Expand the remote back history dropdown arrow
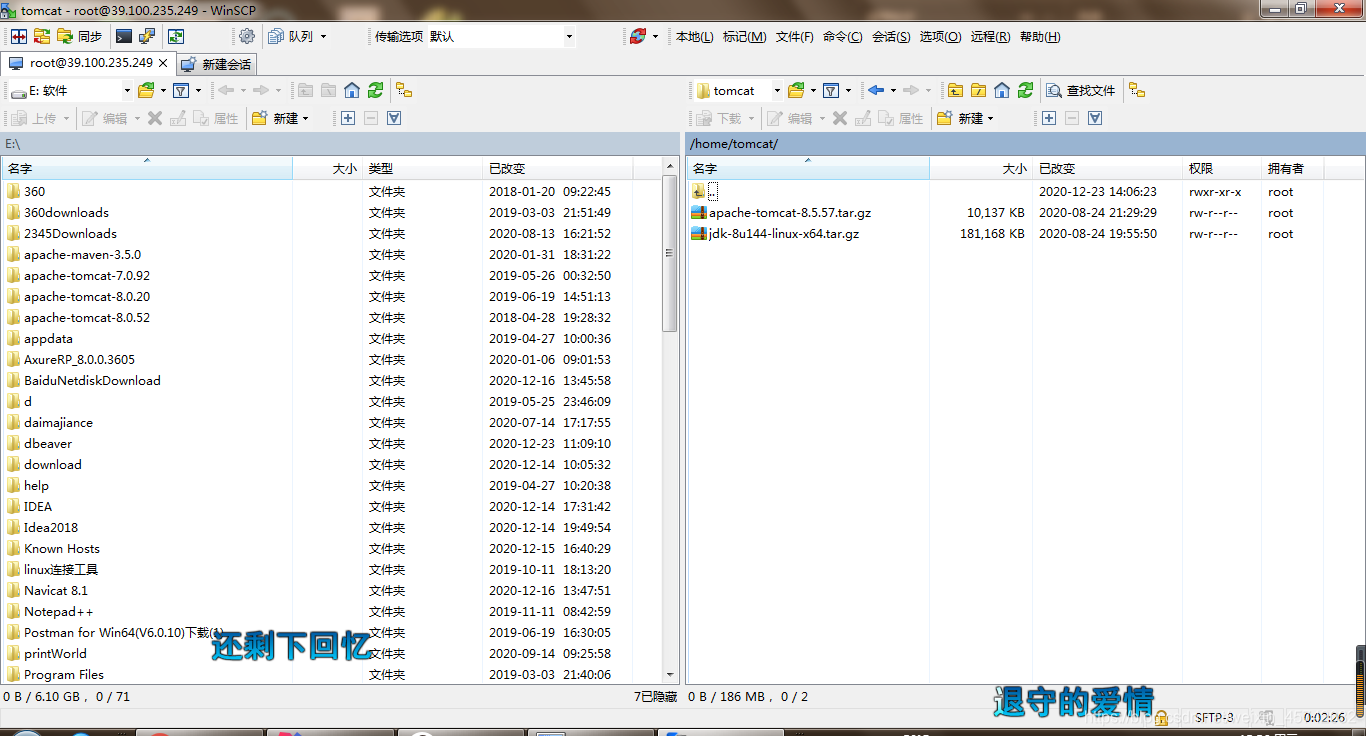This screenshot has height=736, width=1366. pyautogui.click(x=893, y=91)
